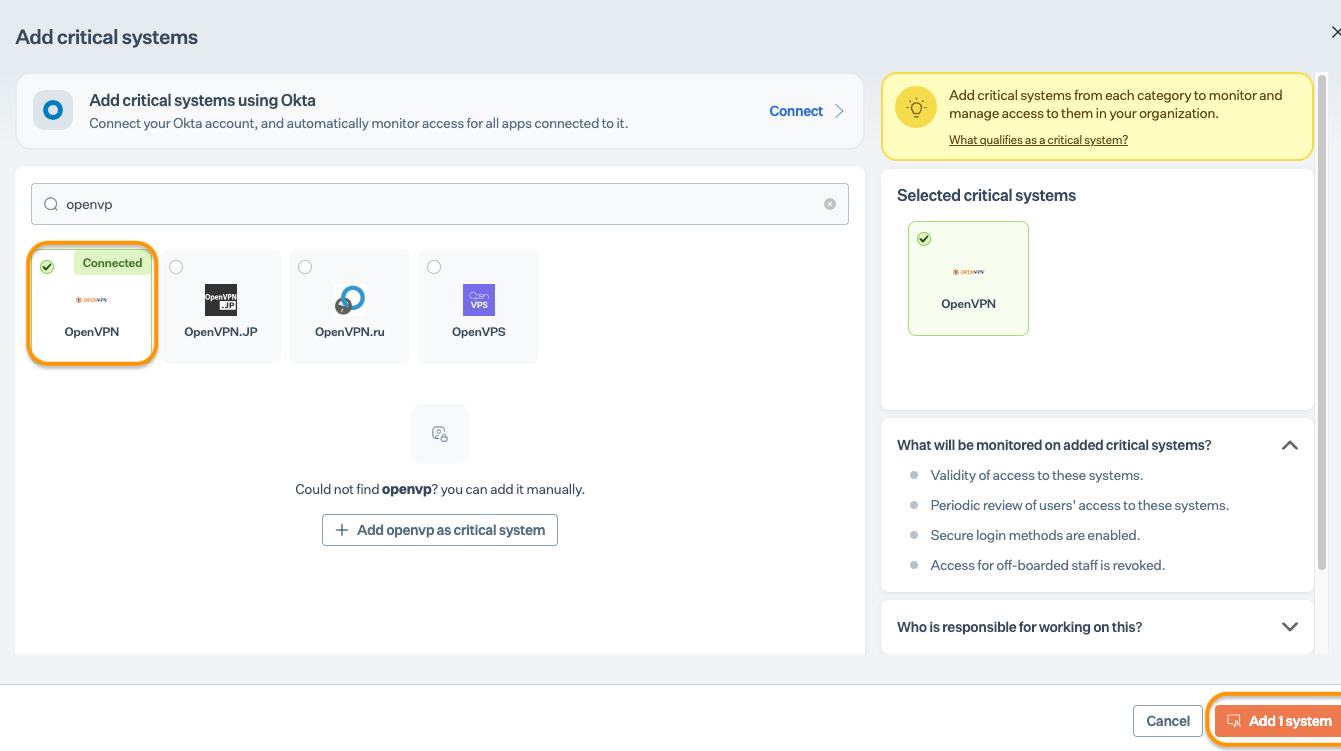
Task: Click the OpenVPN logo in search results
Action: 92,300
